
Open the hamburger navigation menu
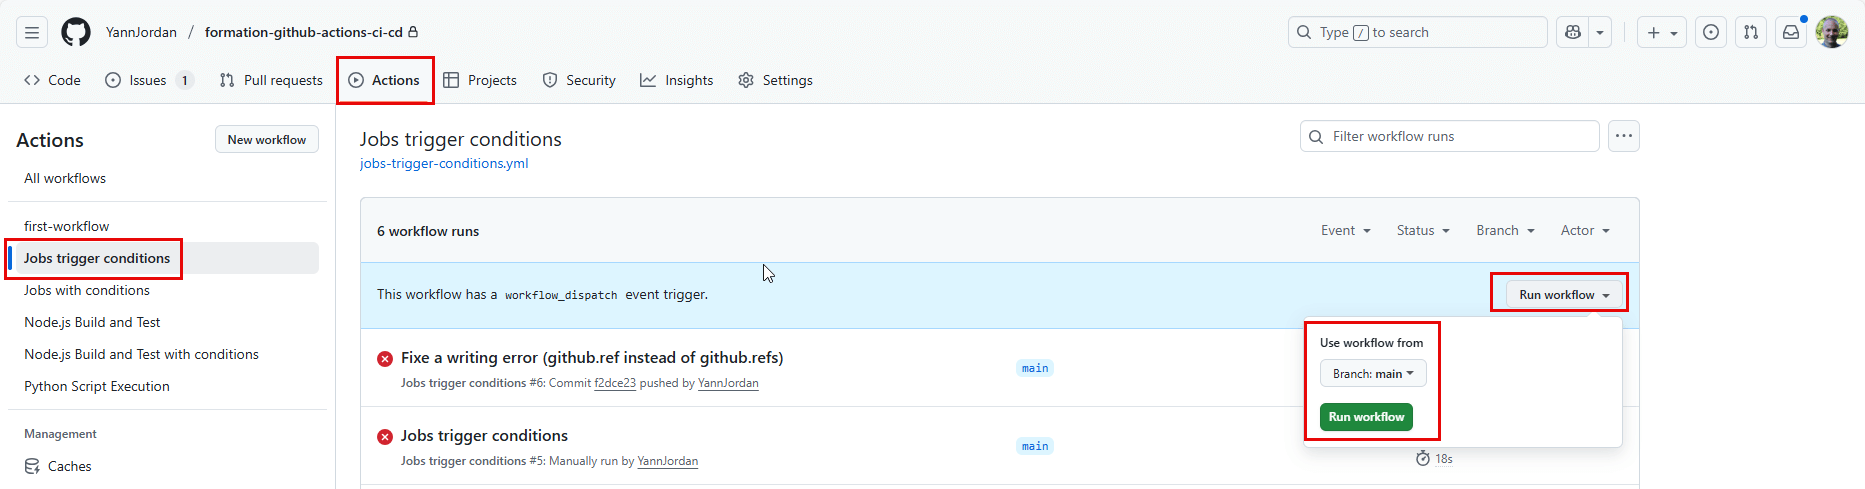point(32,32)
